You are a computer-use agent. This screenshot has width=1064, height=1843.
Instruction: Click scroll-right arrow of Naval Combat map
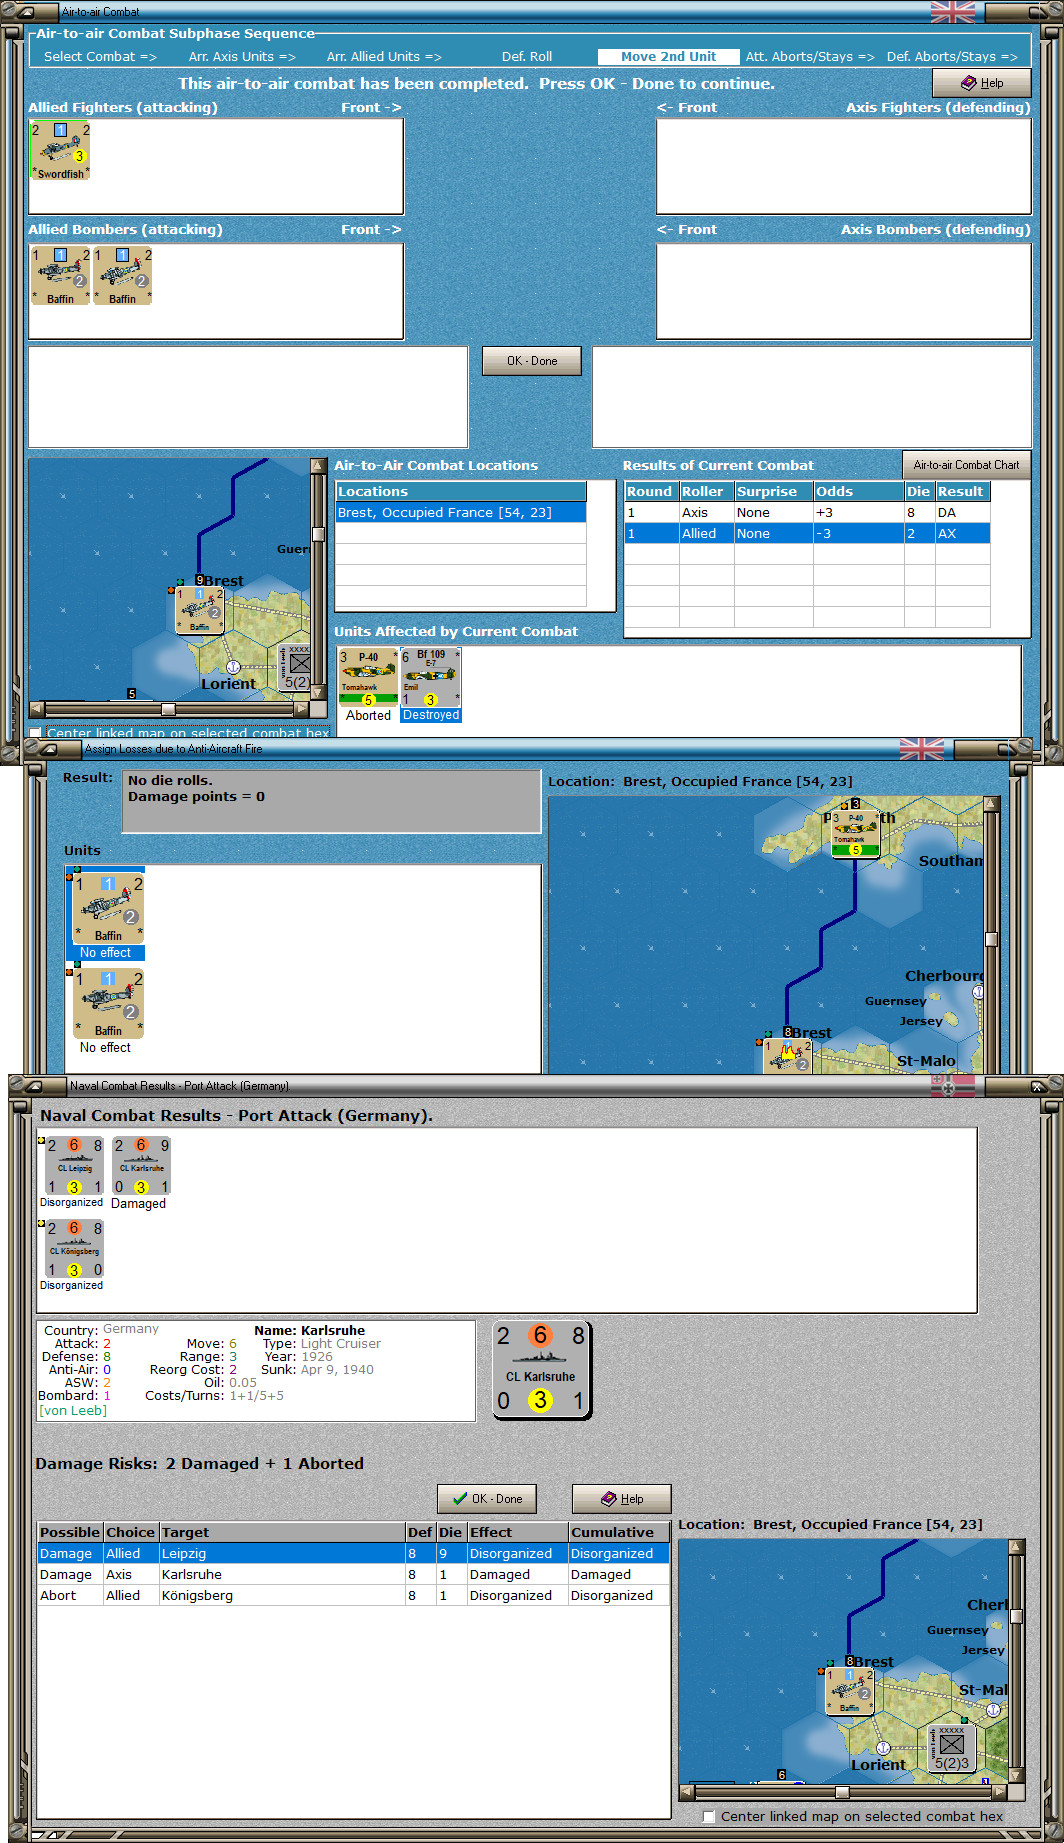click(1001, 1792)
